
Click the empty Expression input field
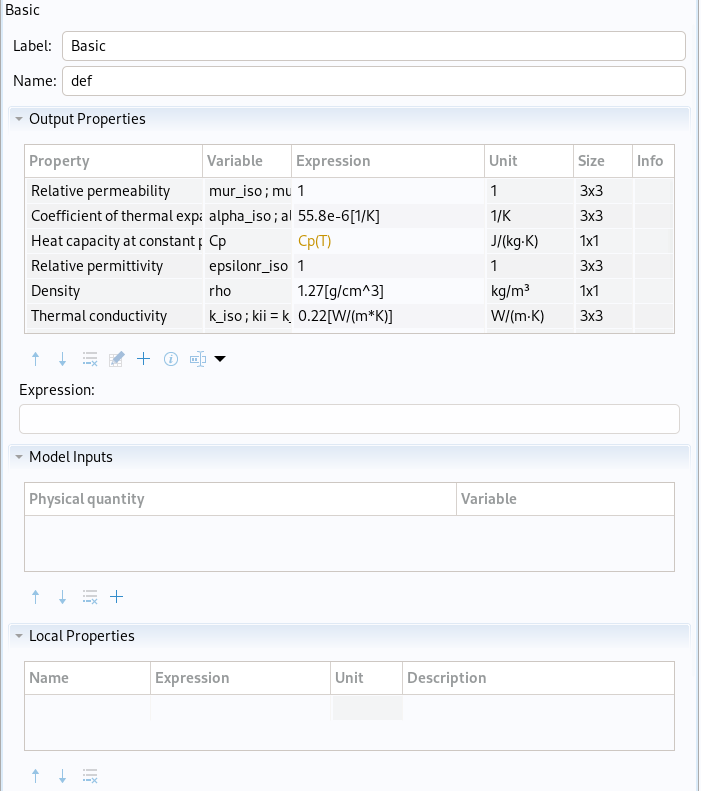[349, 419]
